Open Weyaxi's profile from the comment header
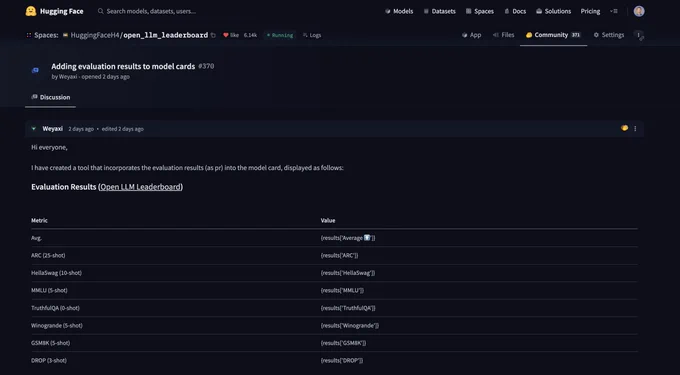Image resolution: width=680 pixels, height=375 pixels. pos(52,129)
